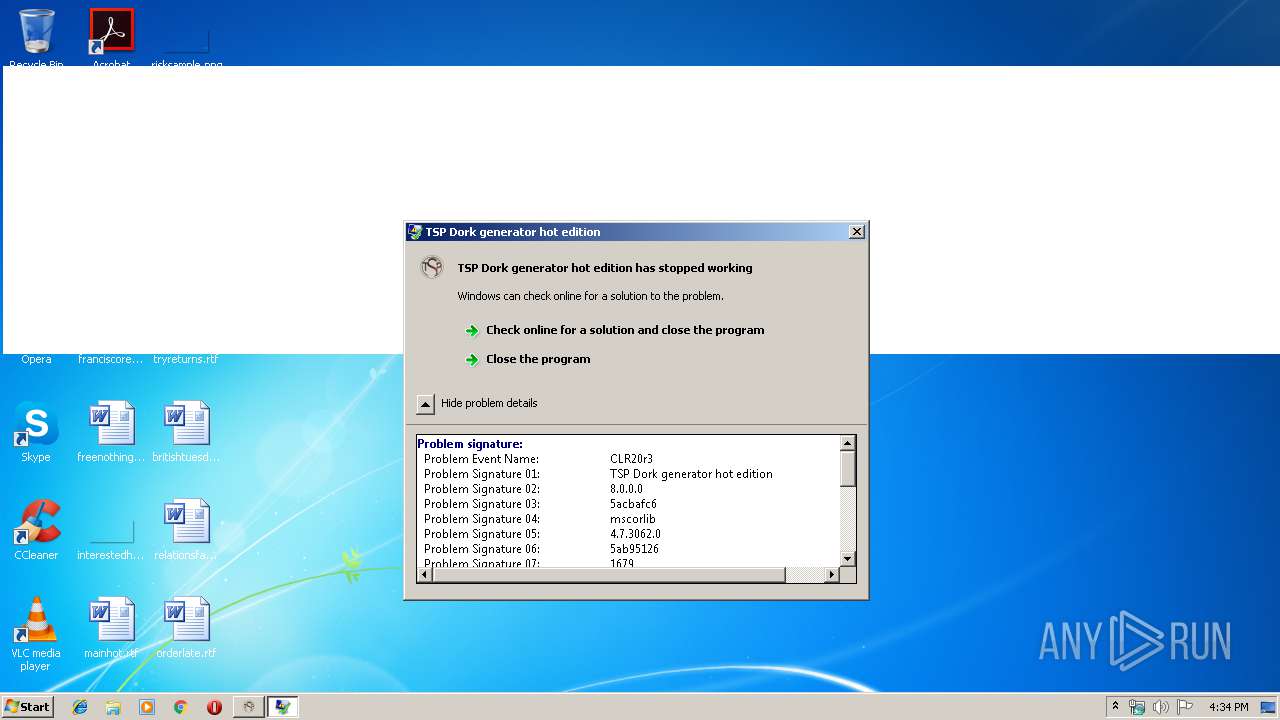Close the TSP Dork generator error dialog
This screenshot has width=1280, height=720.
click(x=856, y=232)
